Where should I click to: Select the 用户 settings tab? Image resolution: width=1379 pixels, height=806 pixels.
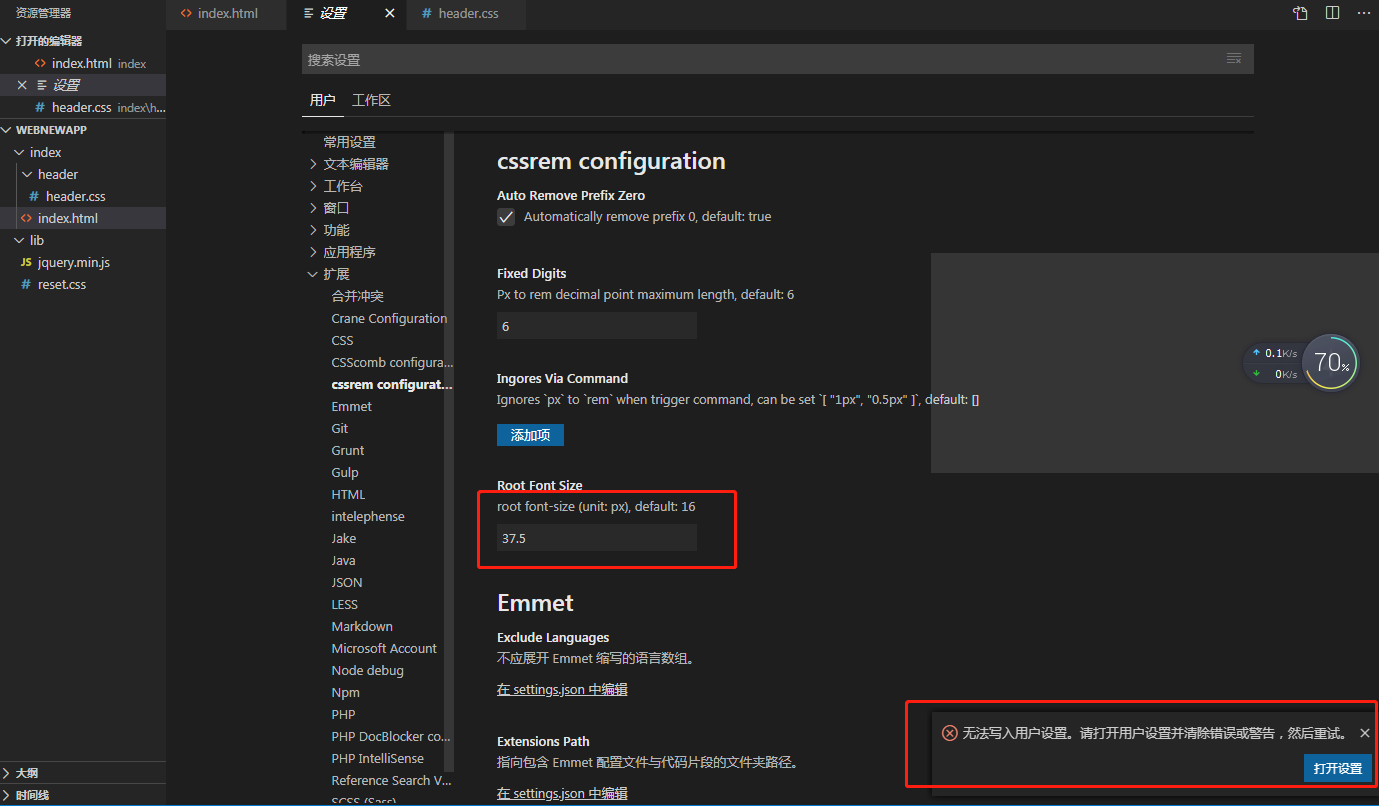323,100
